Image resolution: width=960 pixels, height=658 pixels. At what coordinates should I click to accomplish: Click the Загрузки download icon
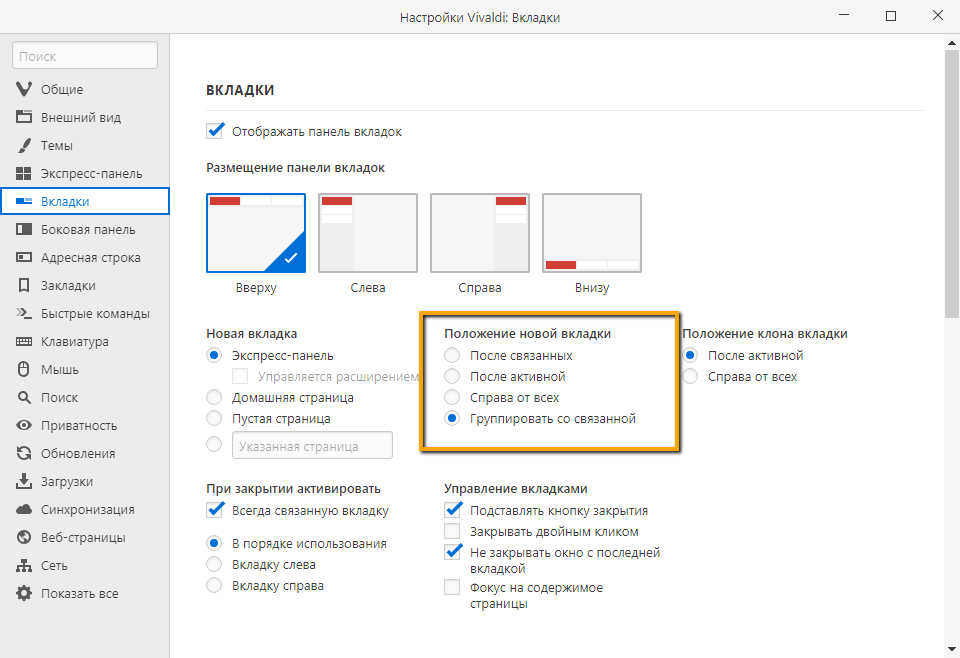tap(24, 481)
